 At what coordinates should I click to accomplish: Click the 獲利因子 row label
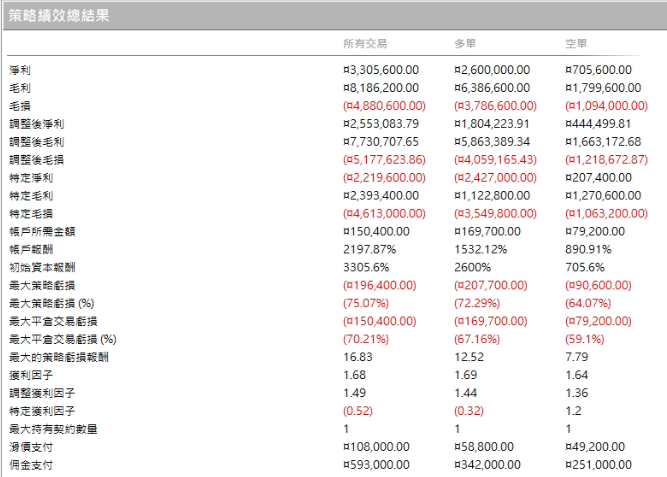click(x=26, y=375)
